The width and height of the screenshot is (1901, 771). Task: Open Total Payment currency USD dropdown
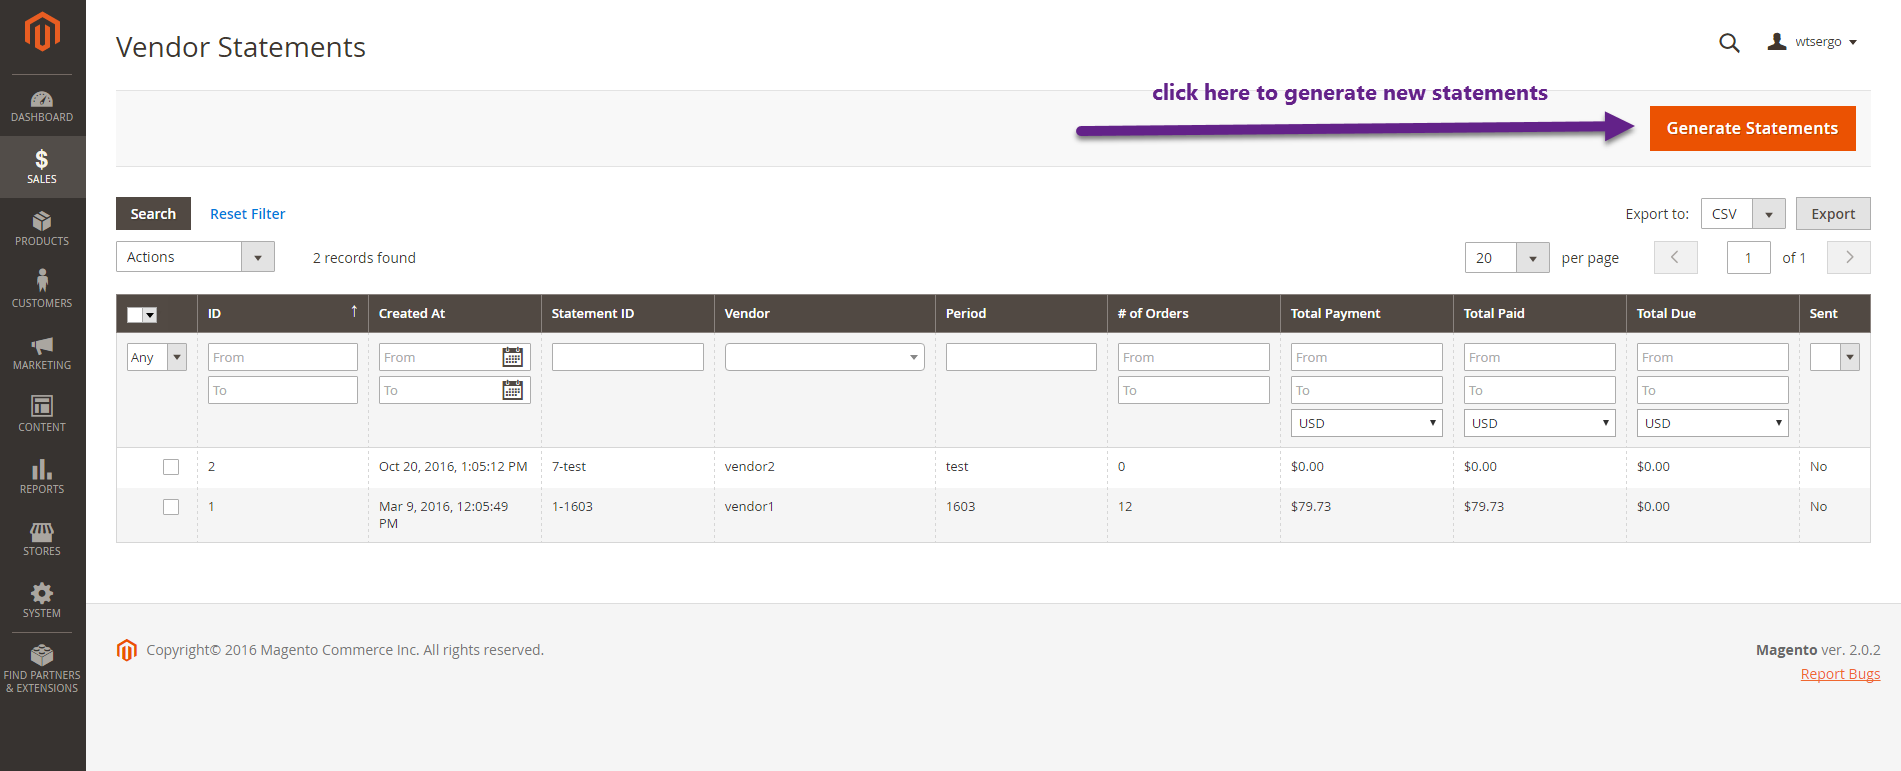(x=1366, y=423)
